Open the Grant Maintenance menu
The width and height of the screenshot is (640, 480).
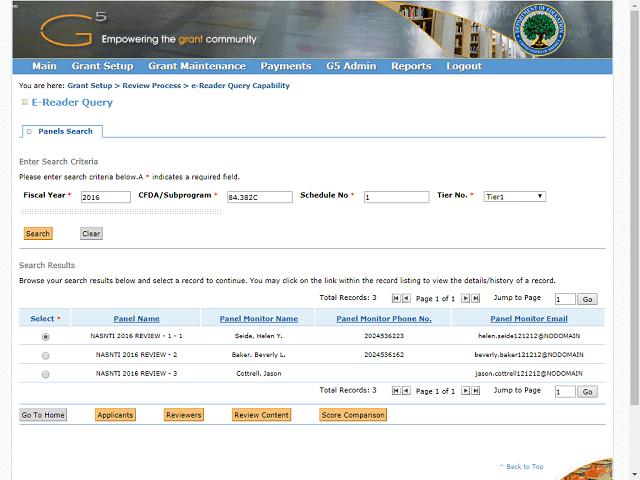point(197,66)
